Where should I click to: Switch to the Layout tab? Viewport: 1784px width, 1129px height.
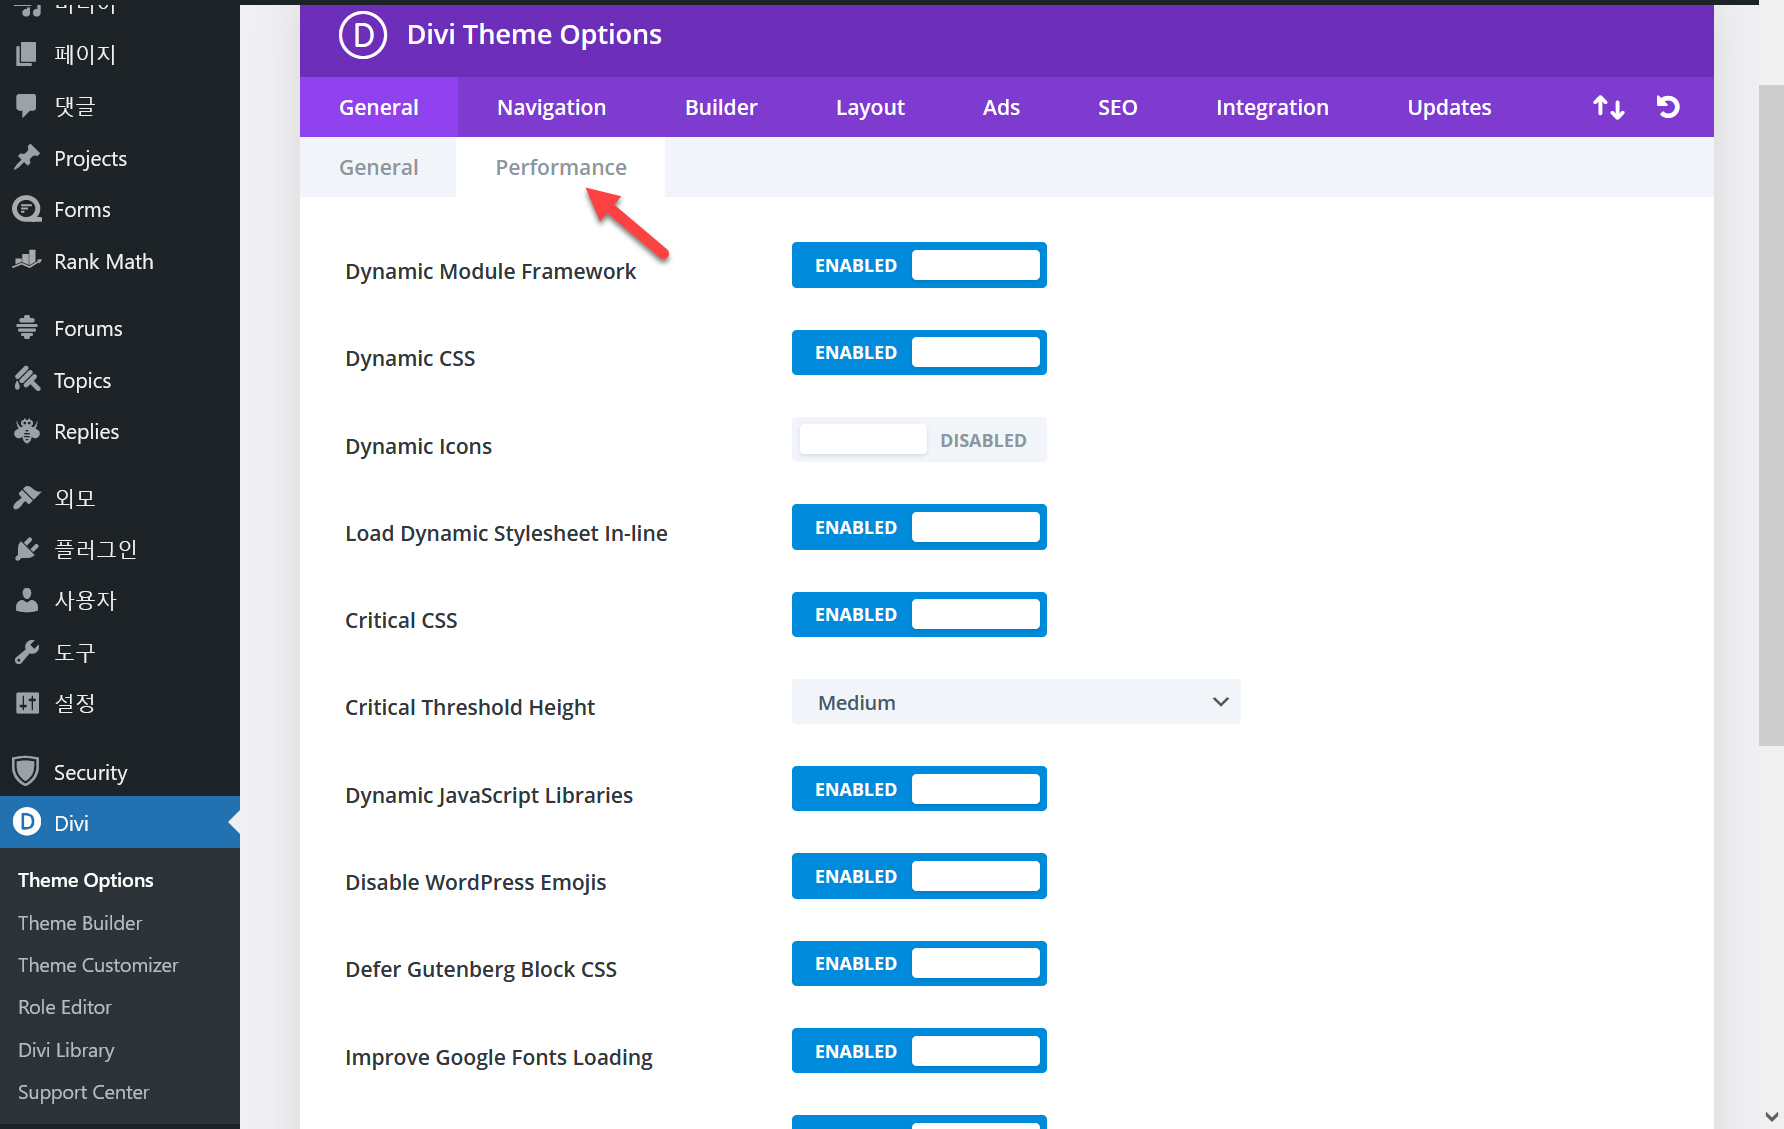(x=870, y=107)
